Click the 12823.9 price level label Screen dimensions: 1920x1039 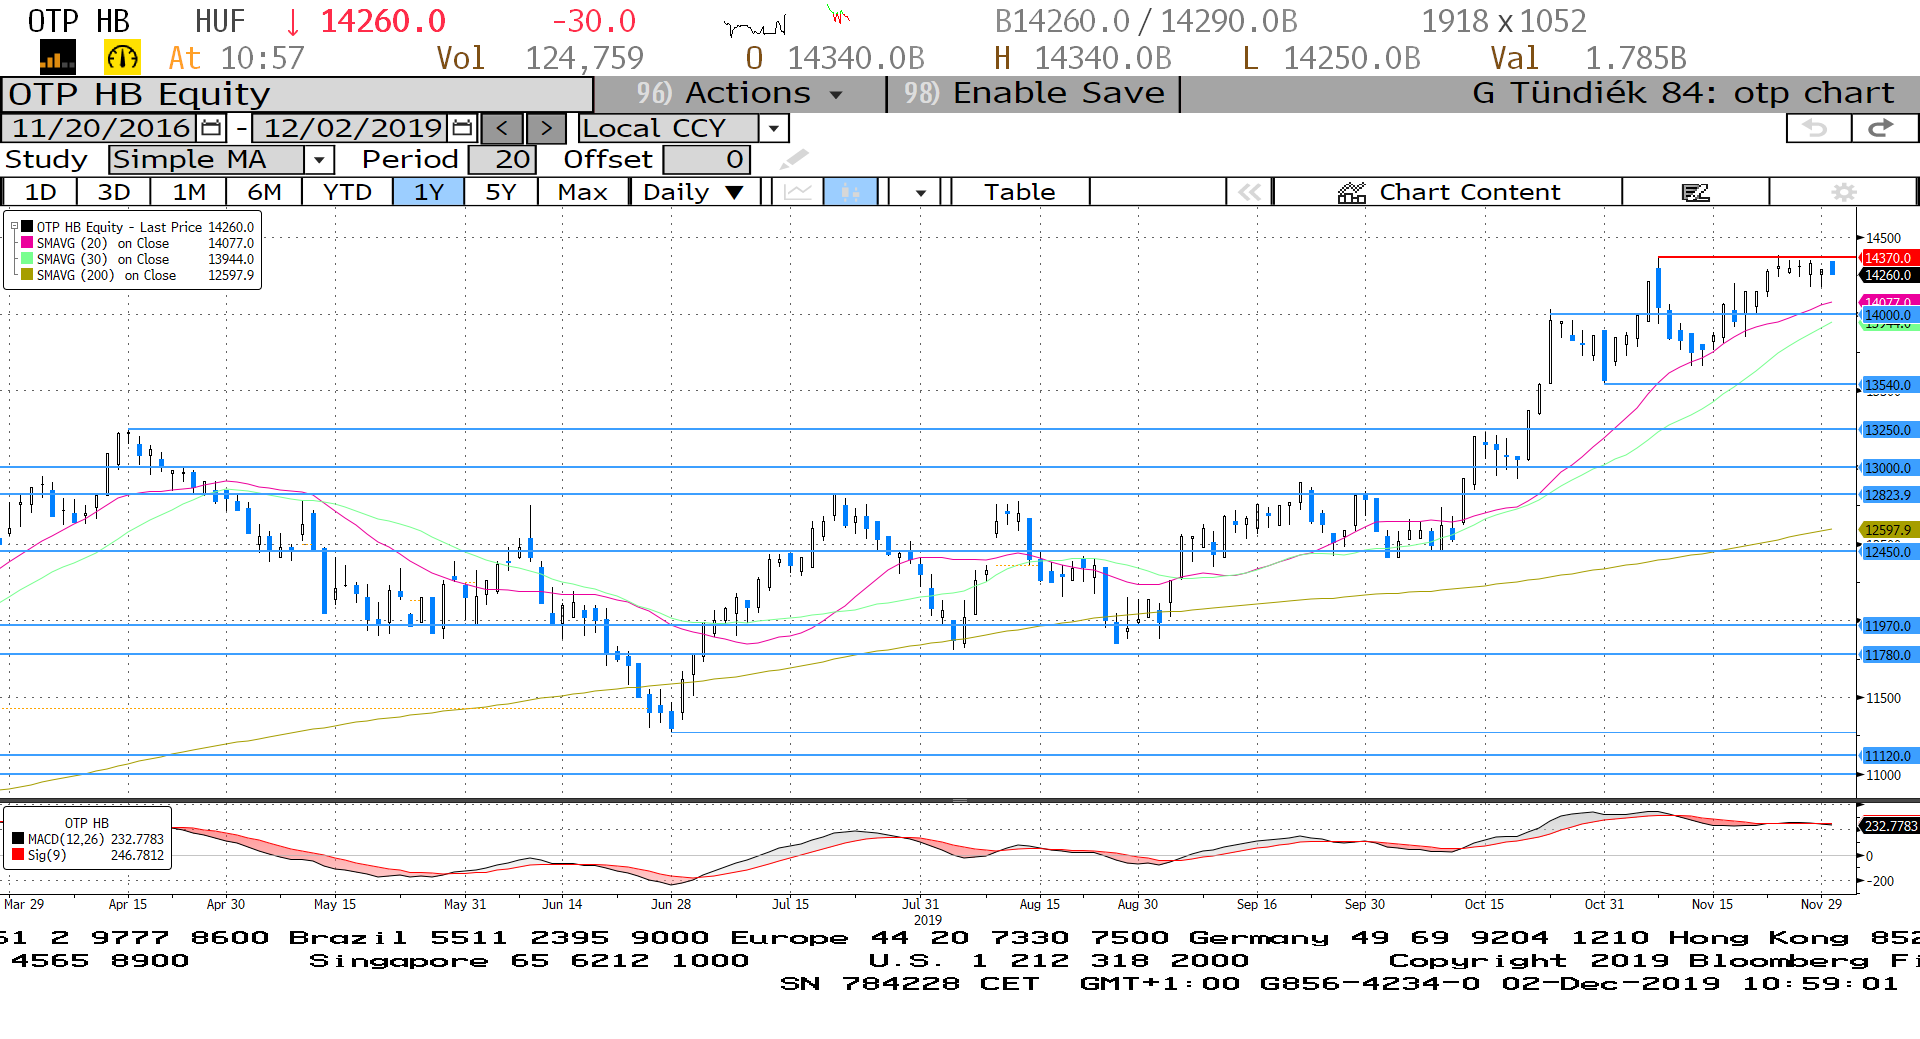click(x=1888, y=495)
